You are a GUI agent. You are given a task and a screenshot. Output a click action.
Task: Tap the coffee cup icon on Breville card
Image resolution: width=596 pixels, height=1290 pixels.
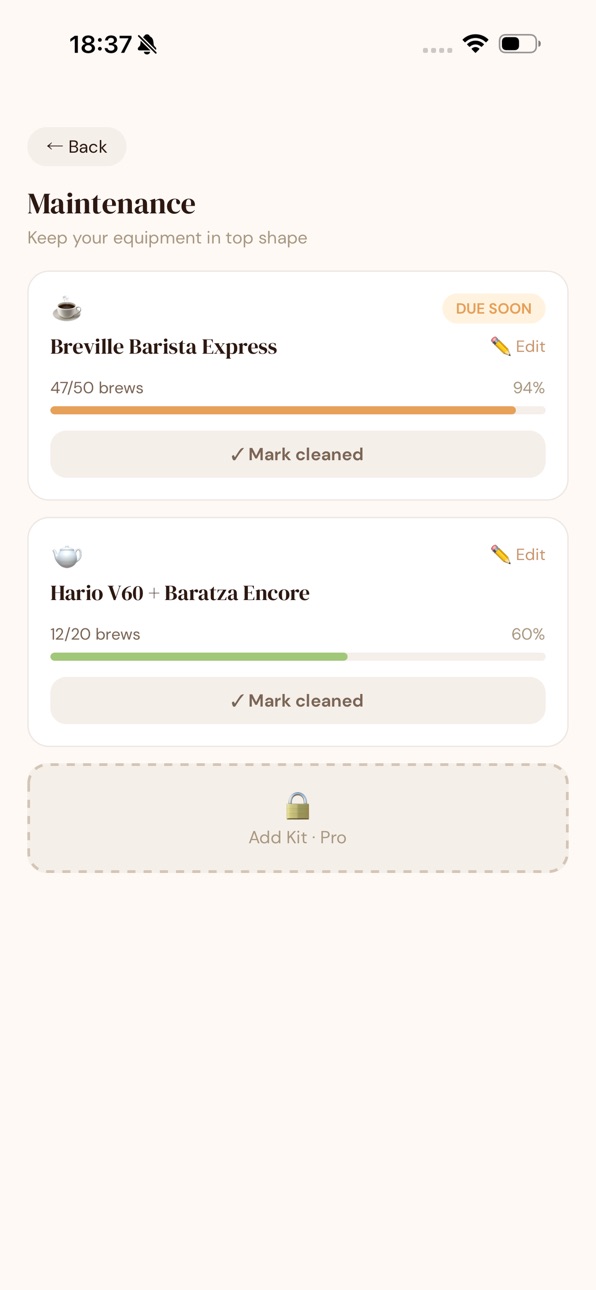click(x=67, y=309)
